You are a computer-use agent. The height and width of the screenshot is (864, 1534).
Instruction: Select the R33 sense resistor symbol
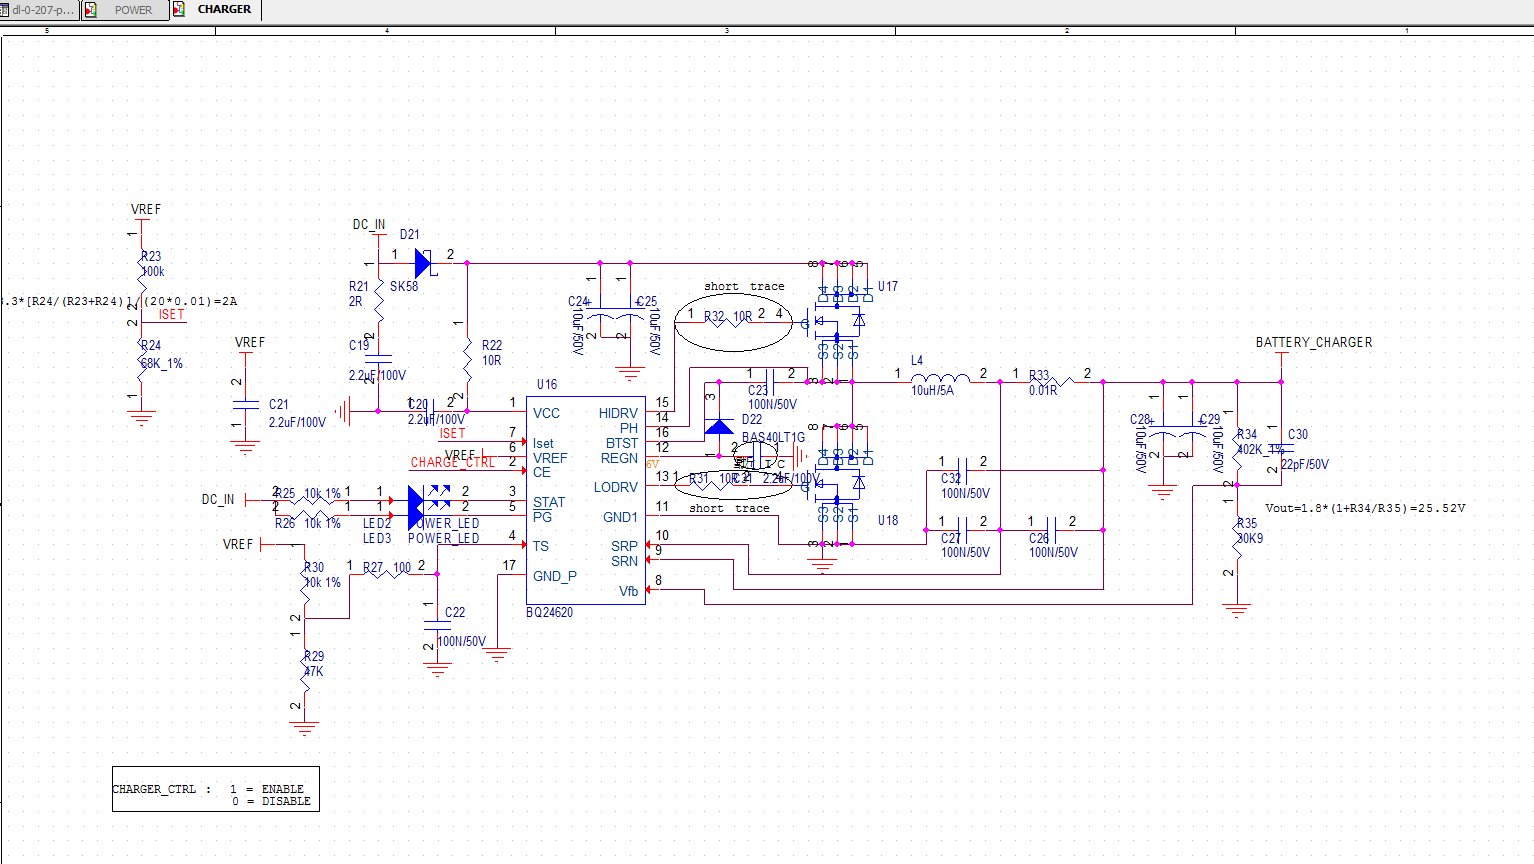pos(1052,382)
